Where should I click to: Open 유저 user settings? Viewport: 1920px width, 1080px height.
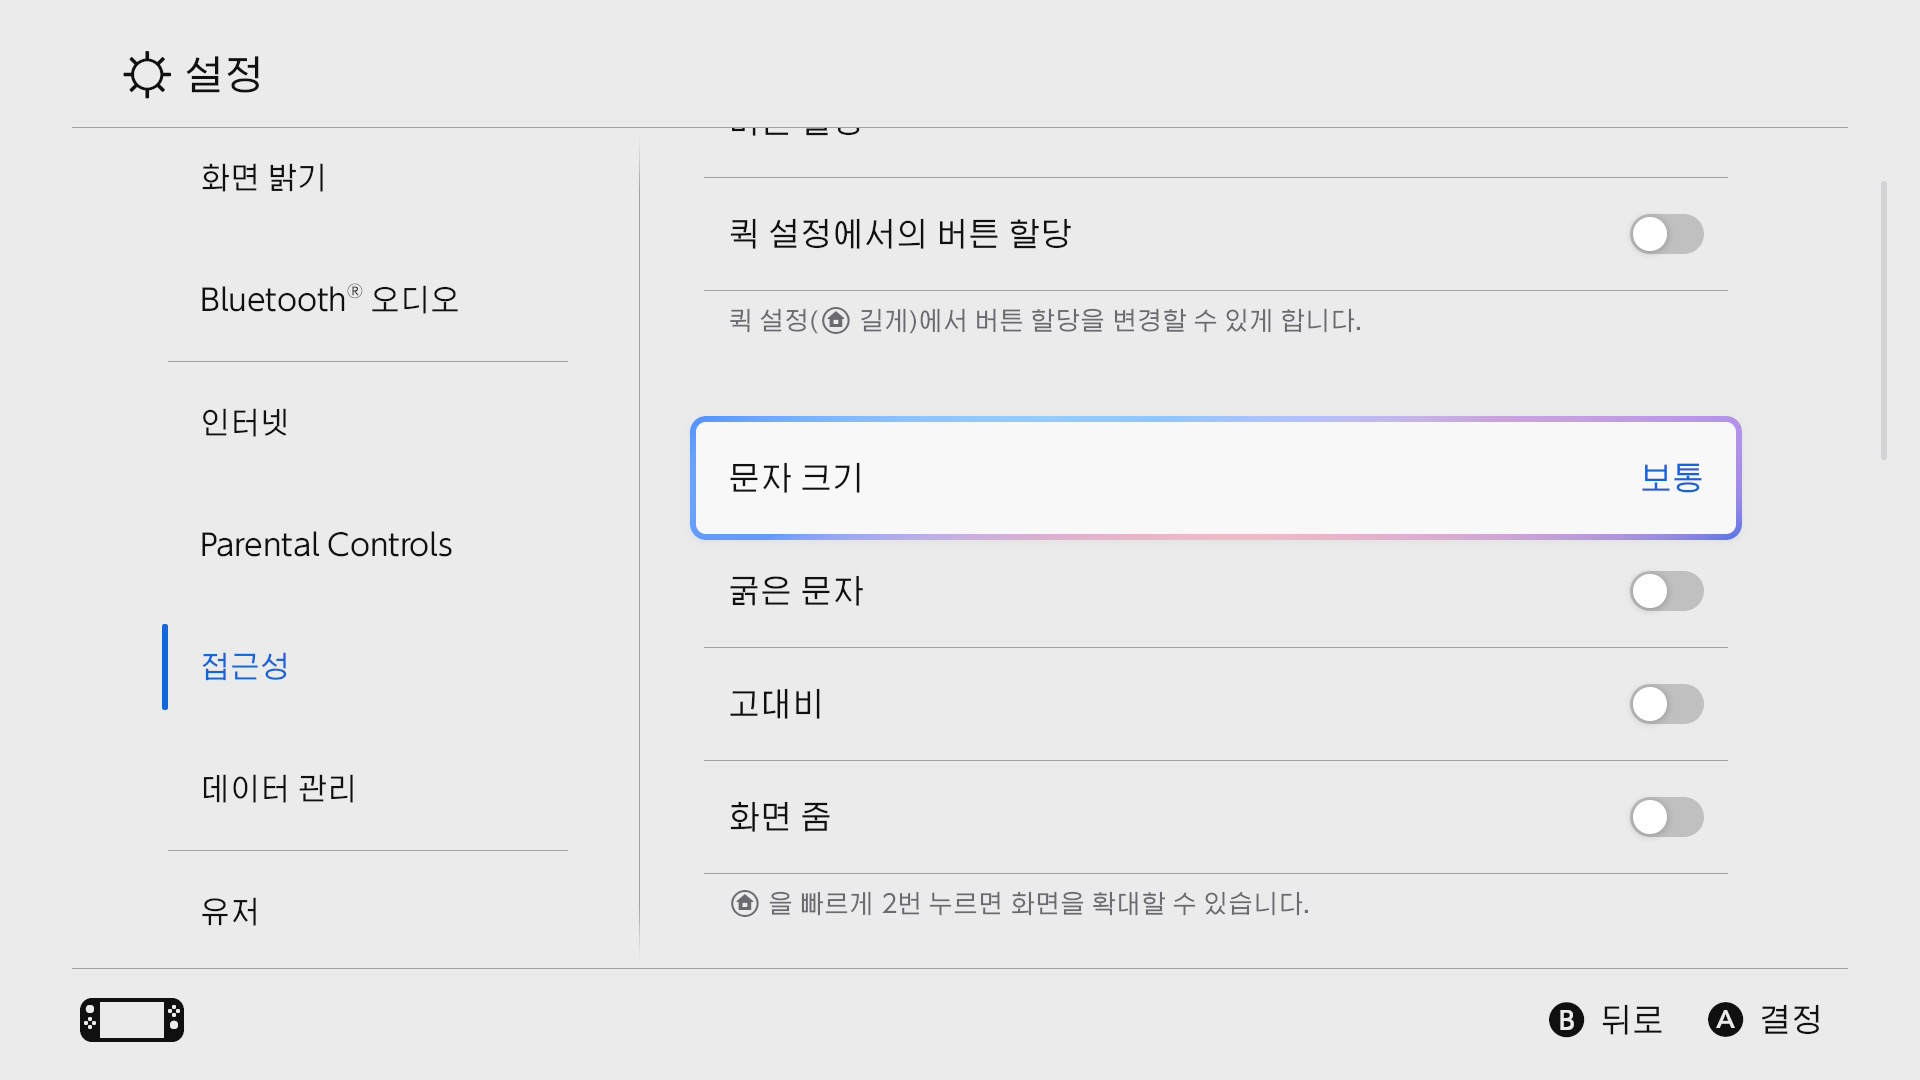tap(229, 911)
